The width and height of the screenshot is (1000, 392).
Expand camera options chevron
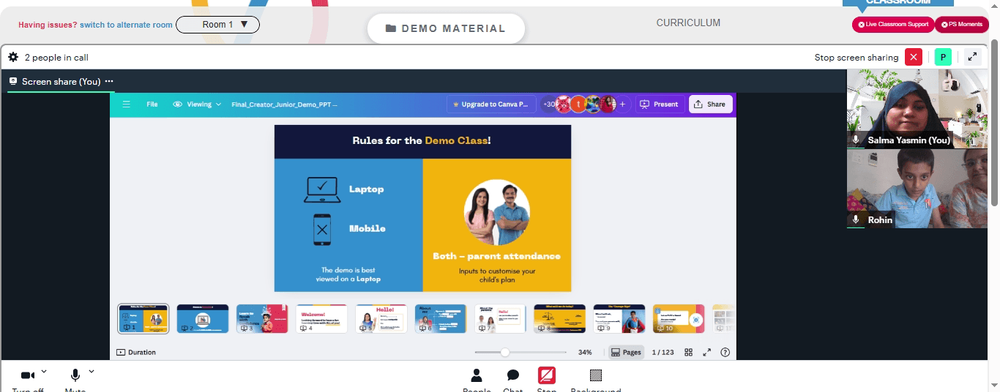tap(44, 371)
